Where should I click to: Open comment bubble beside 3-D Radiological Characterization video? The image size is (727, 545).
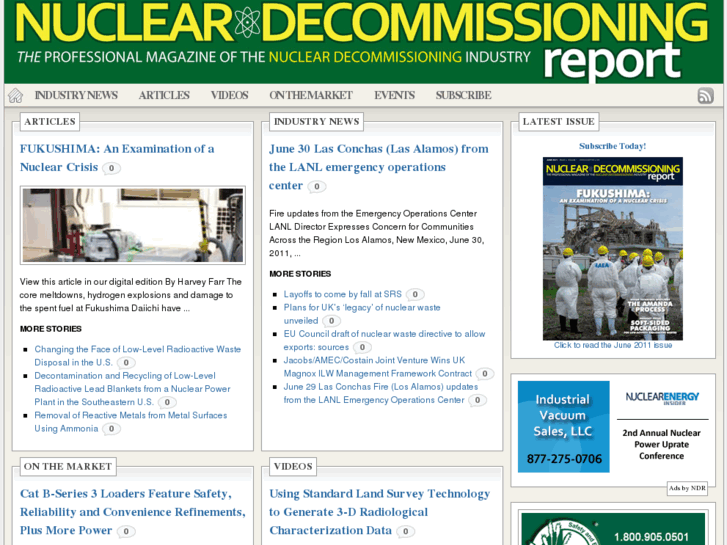pyautogui.click(x=405, y=531)
